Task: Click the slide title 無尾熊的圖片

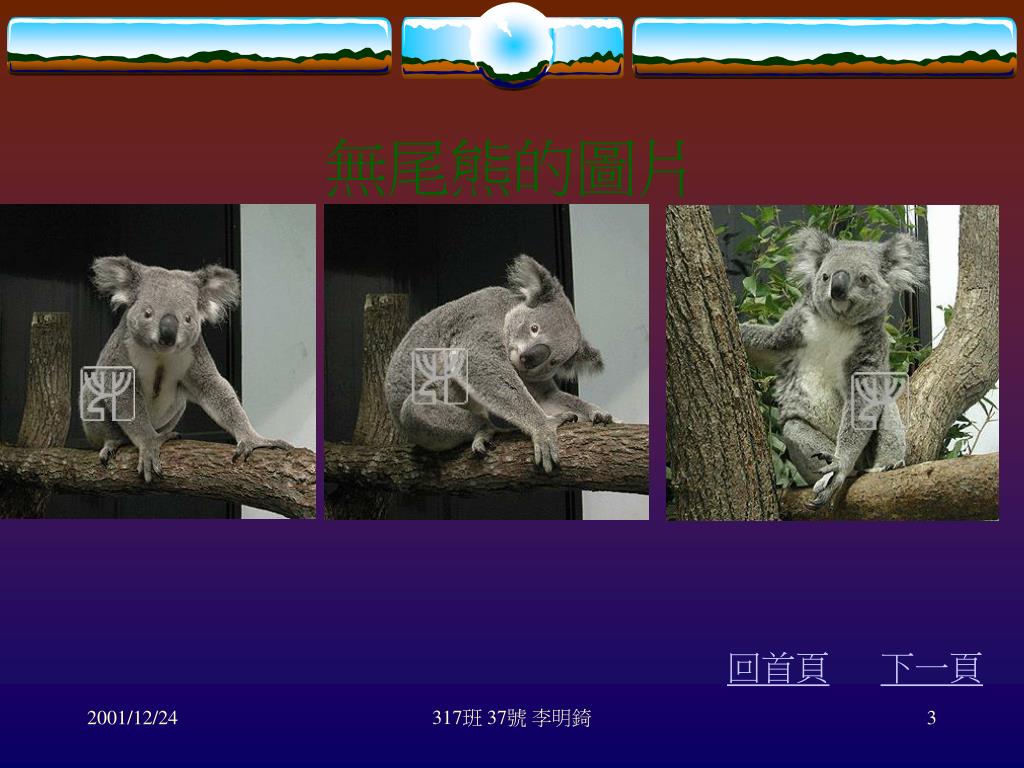Action: point(506,168)
